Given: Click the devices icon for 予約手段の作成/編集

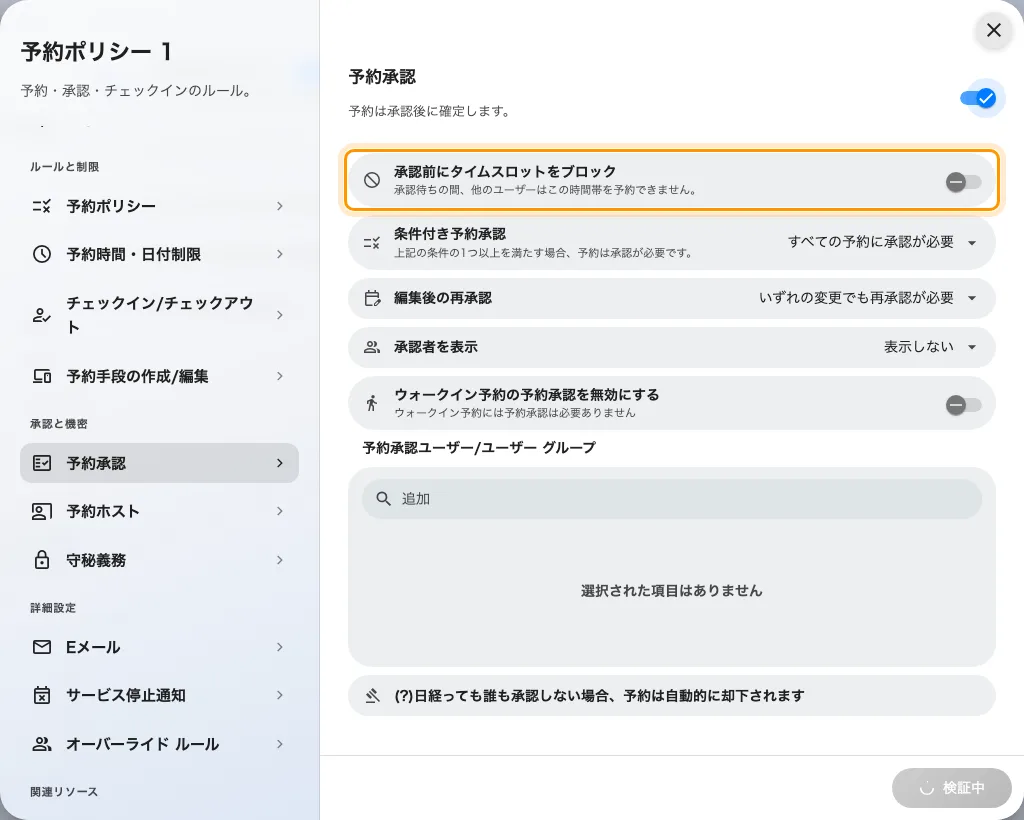Looking at the screenshot, I should (42, 376).
